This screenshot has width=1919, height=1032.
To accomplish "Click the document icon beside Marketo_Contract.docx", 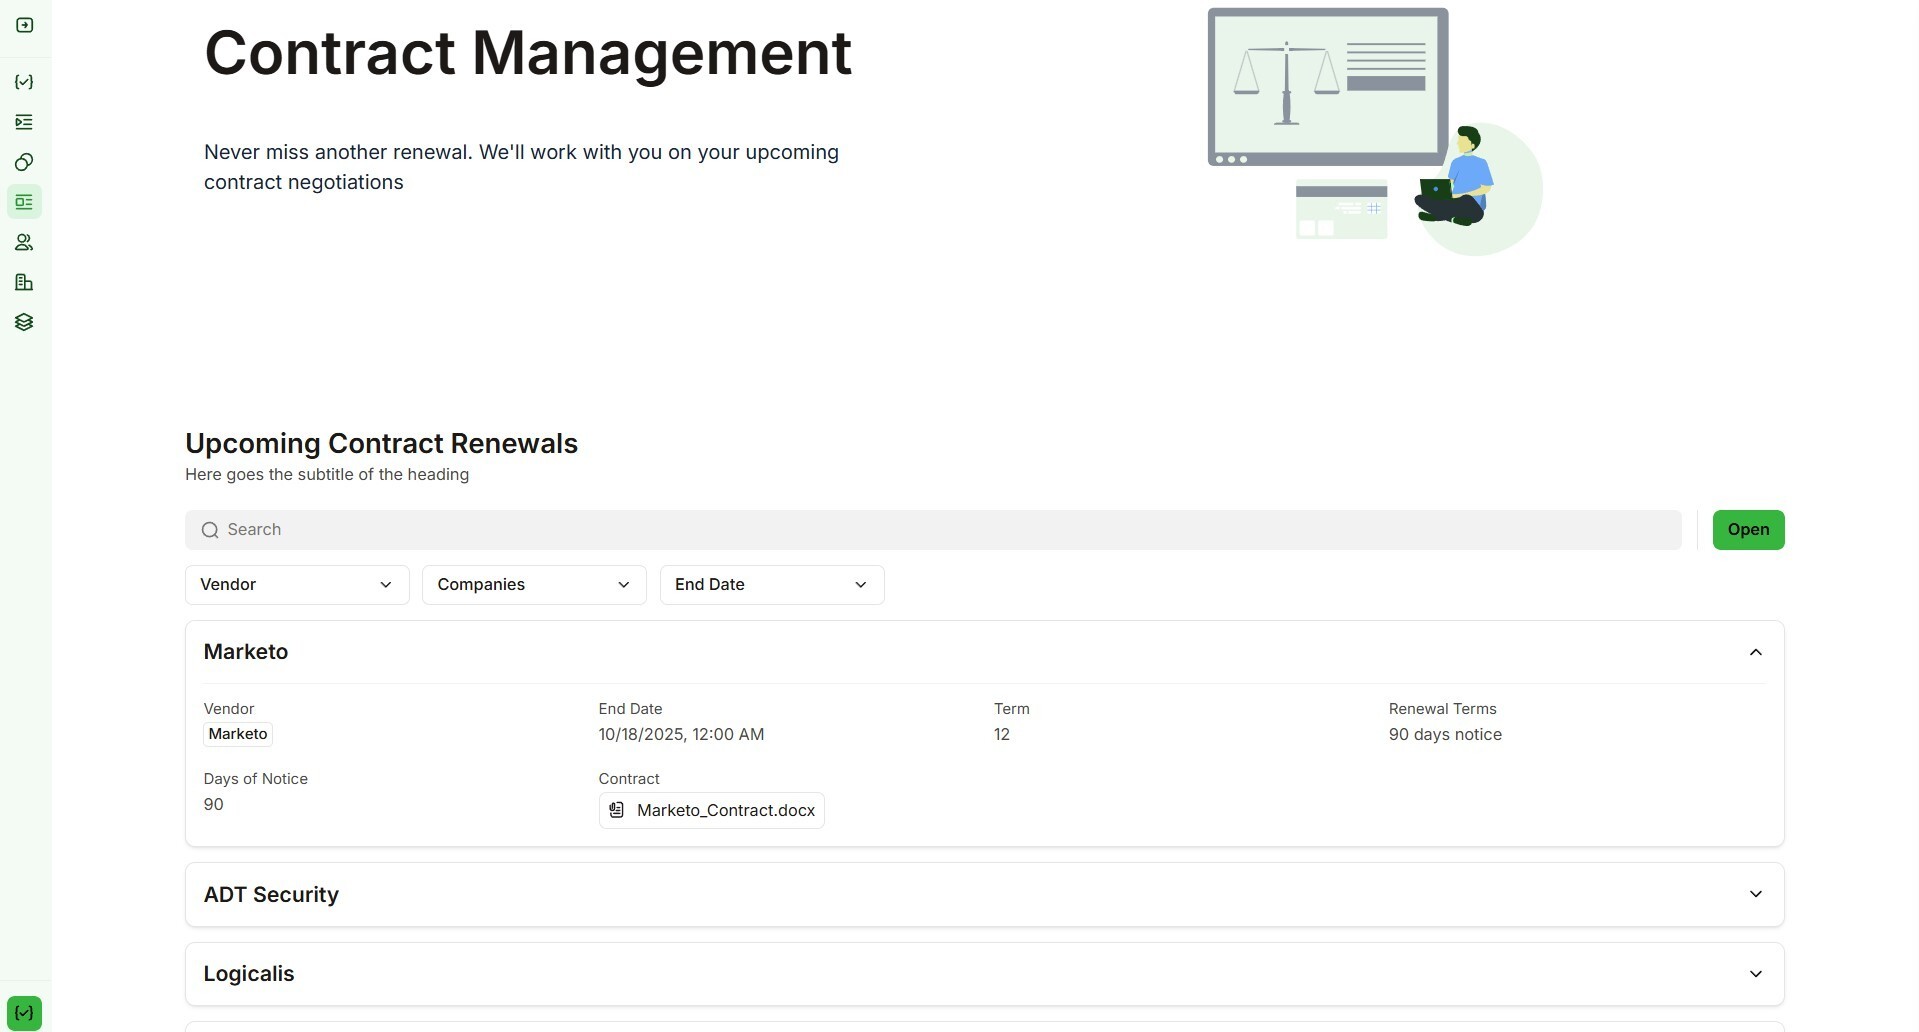I will [x=617, y=810].
